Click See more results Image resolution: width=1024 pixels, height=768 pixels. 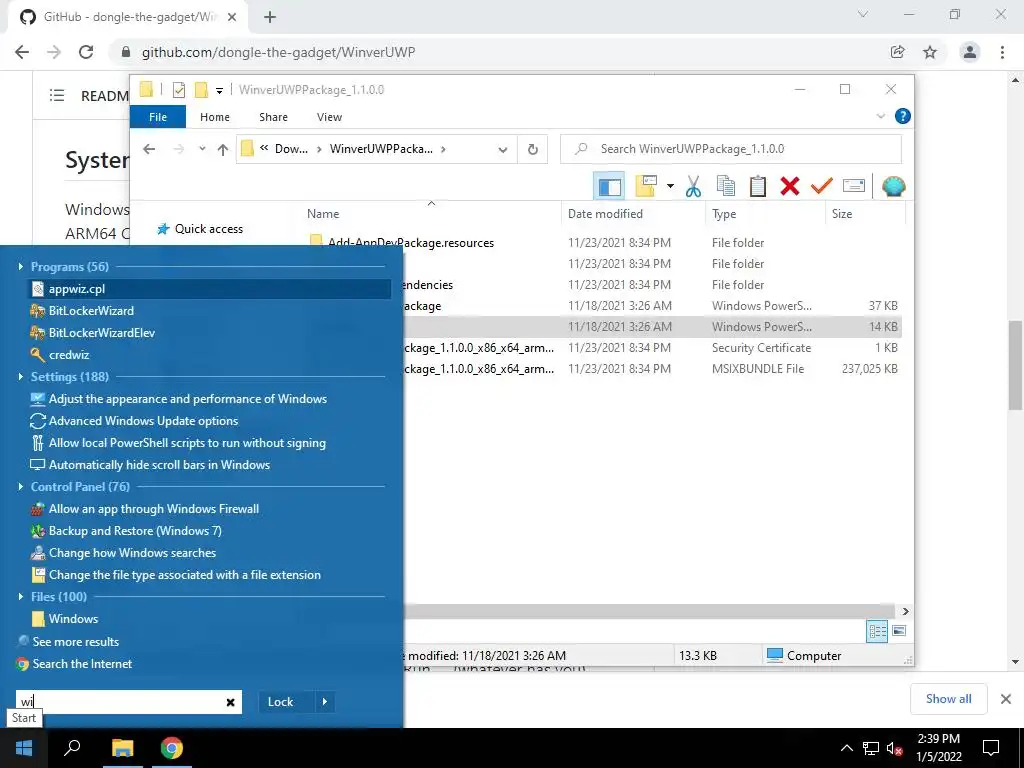pyautogui.click(x=76, y=642)
